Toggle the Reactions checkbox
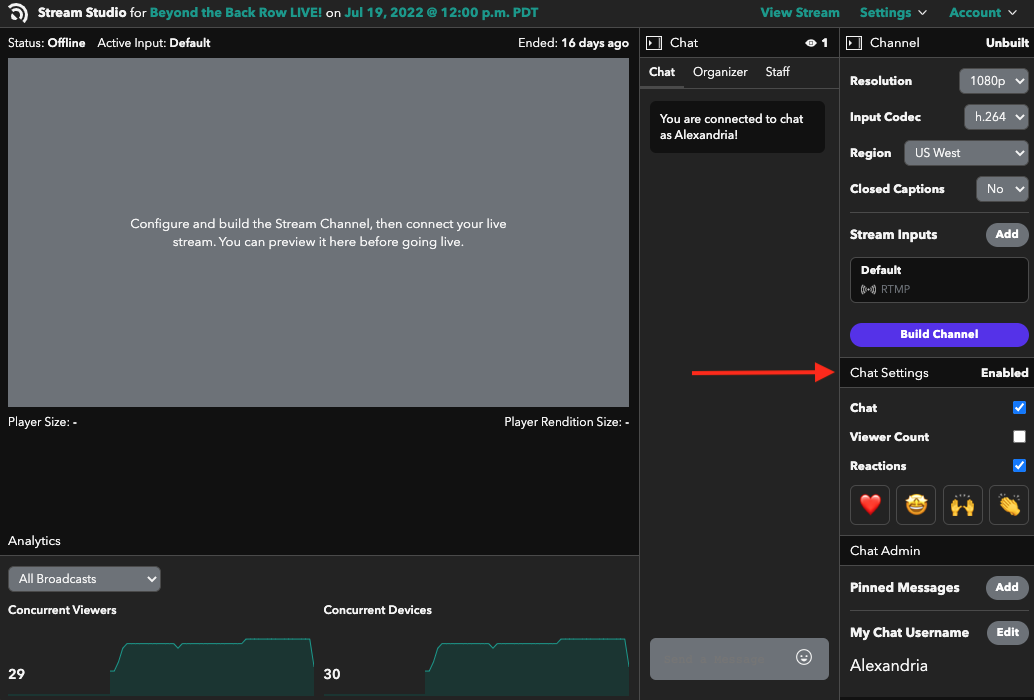 (1019, 465)
